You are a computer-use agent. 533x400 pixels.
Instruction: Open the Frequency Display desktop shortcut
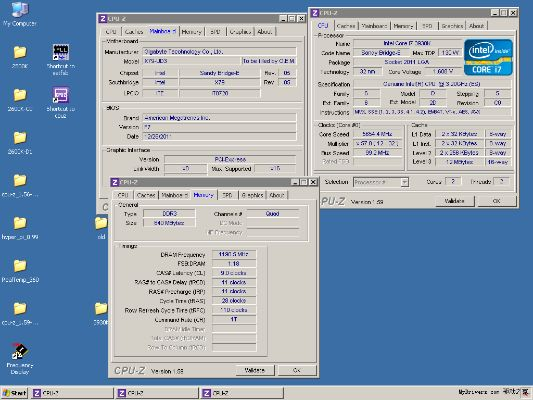(19, 359)
